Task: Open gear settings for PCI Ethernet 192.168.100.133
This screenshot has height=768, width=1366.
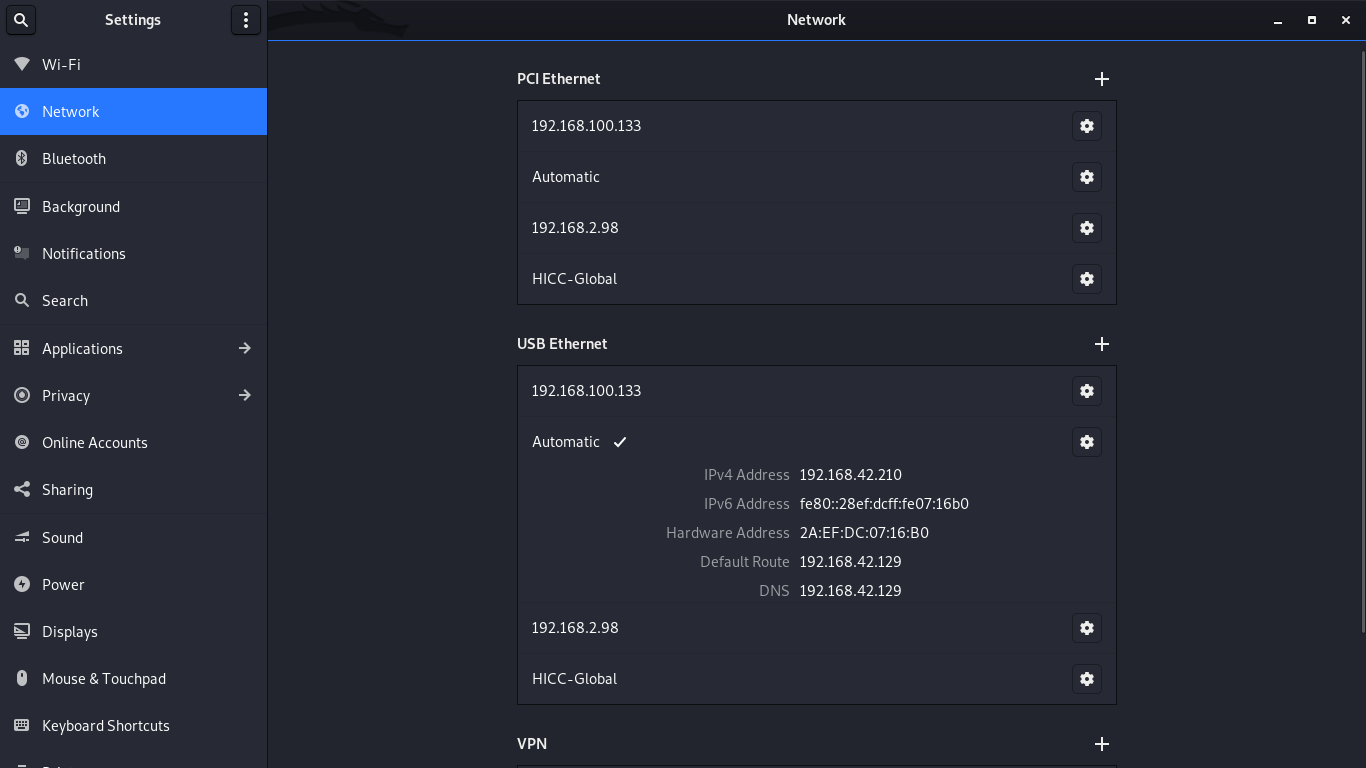Action: (1087, 126)
